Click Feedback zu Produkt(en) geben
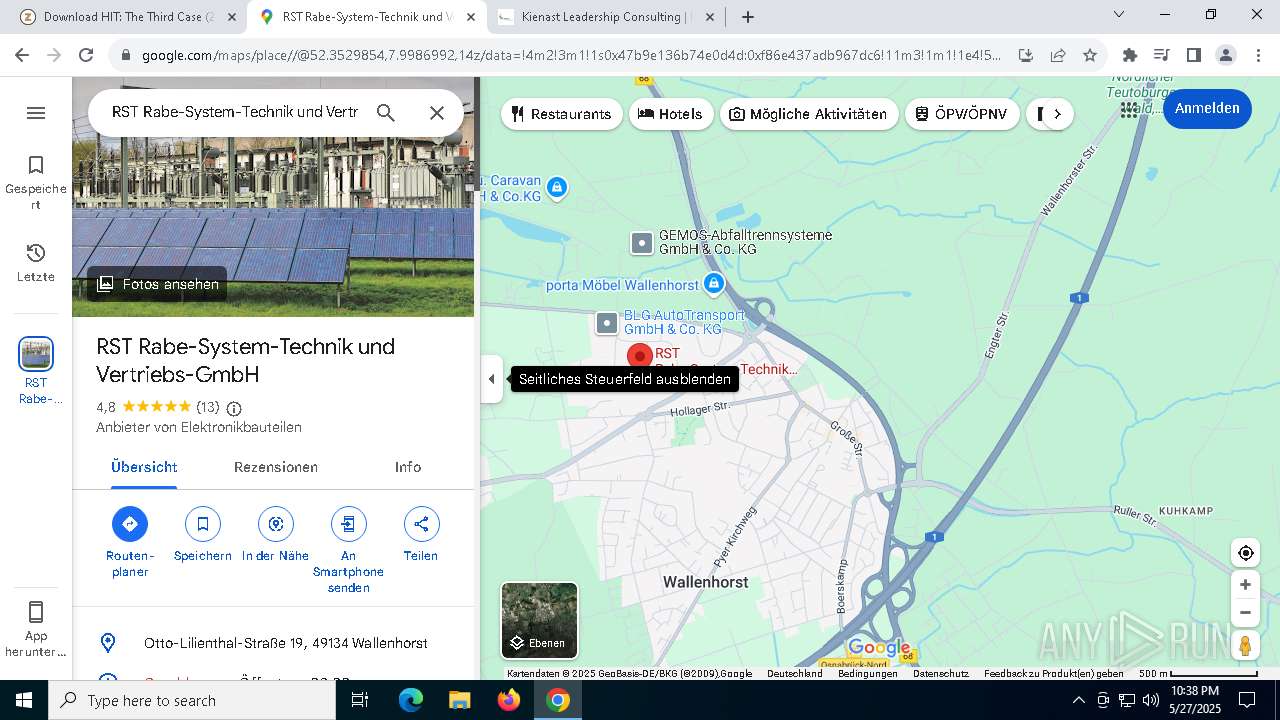 point(1054,674)
